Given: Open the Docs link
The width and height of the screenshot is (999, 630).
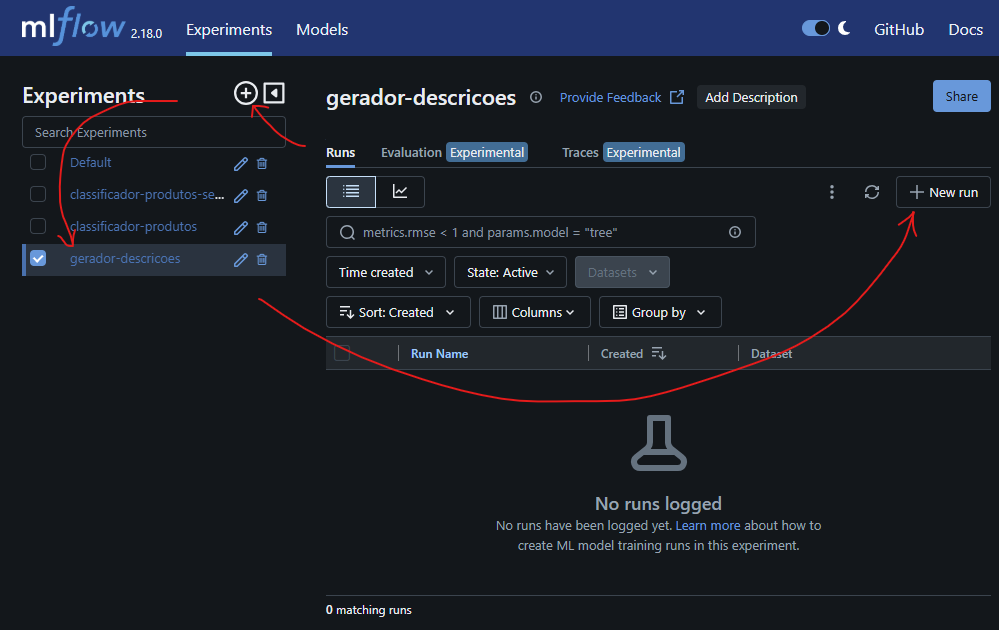Looking at the screenshot, I should 965,29.
